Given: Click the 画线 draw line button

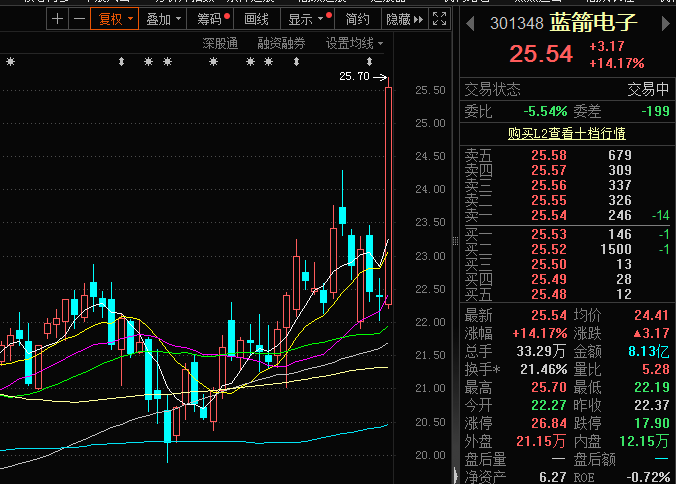Looking at the screenshot, I should click(257, 19).
